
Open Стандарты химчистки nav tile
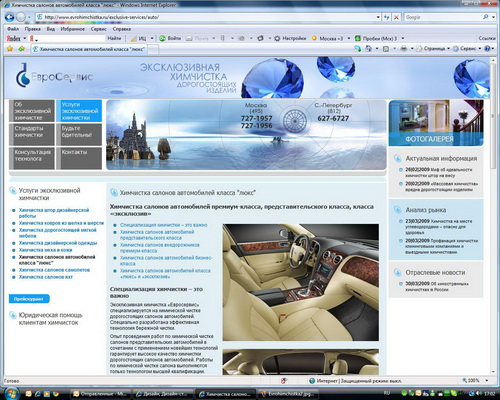tap(32, 134)
